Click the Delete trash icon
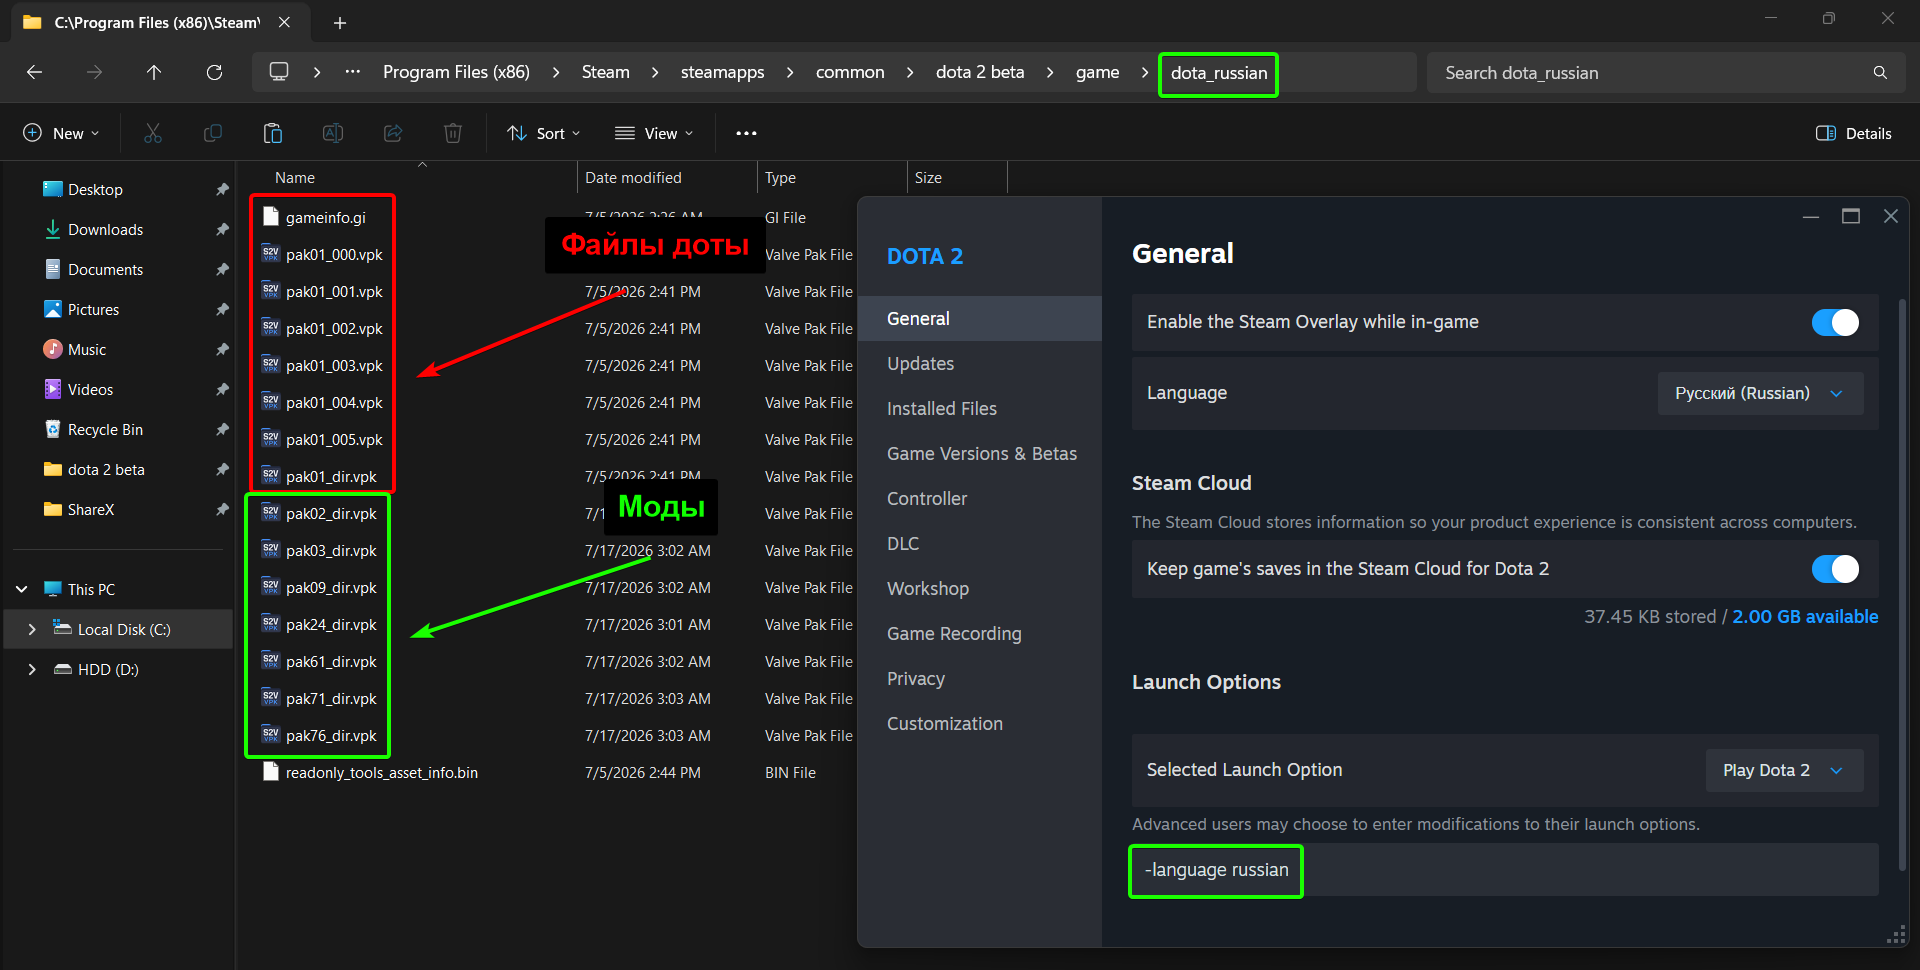Viewport: 1920px width, 970px height. 453,133
